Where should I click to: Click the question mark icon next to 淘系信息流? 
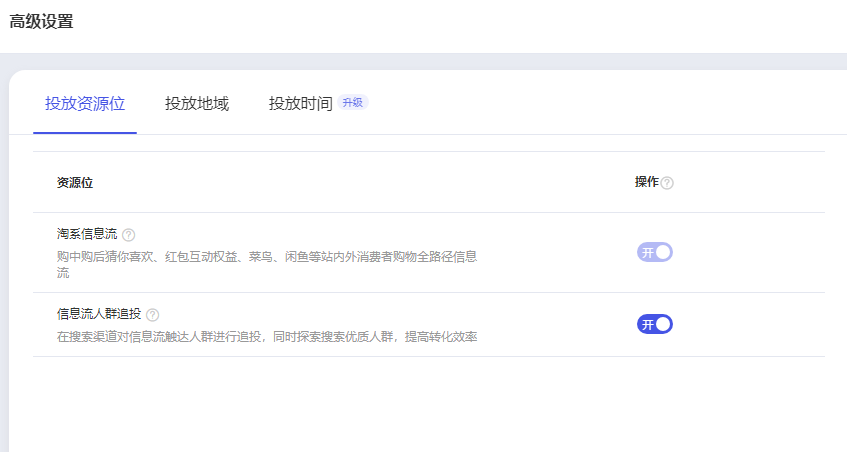pos(128,235)
